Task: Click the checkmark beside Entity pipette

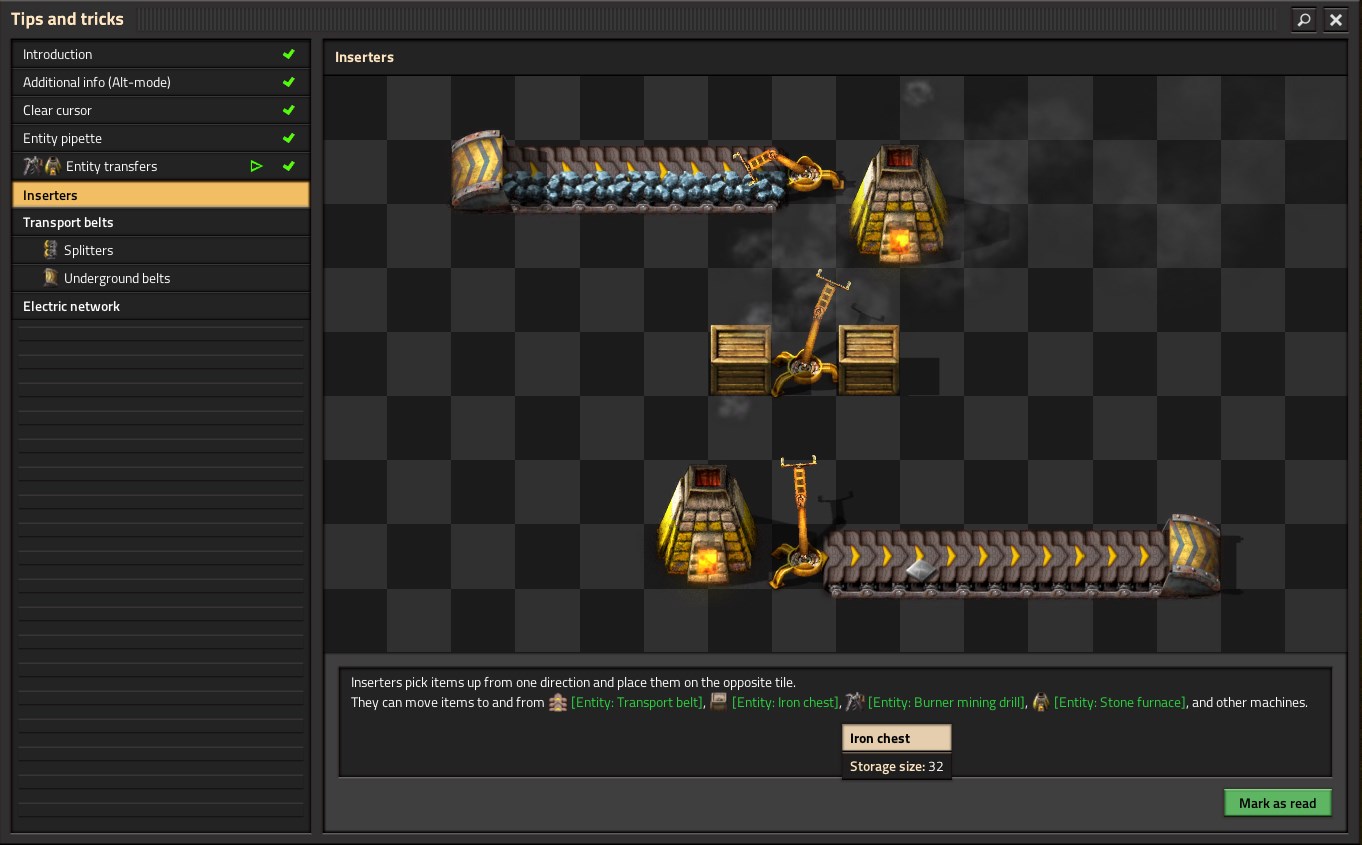Action: (289, 138)
